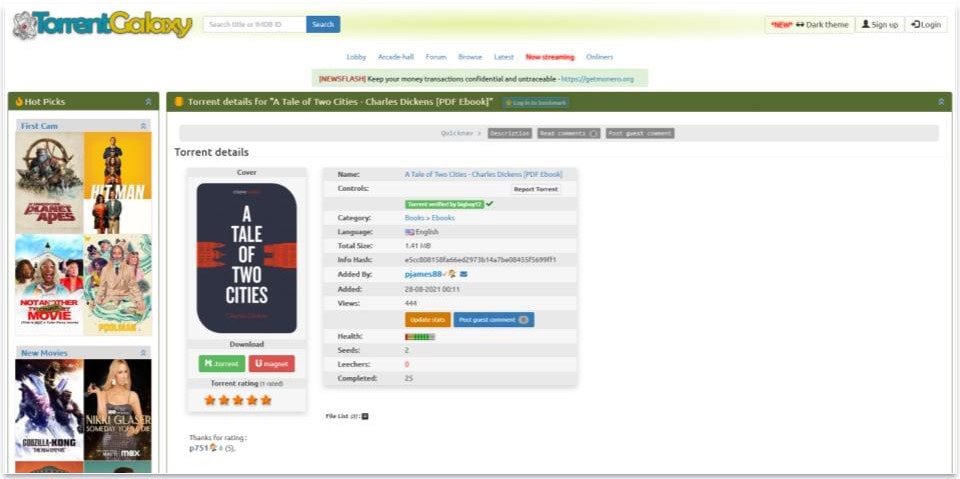The image size is (960, 479).
Task: Click the green verified checkmark icon
Action: coord(489,203)
